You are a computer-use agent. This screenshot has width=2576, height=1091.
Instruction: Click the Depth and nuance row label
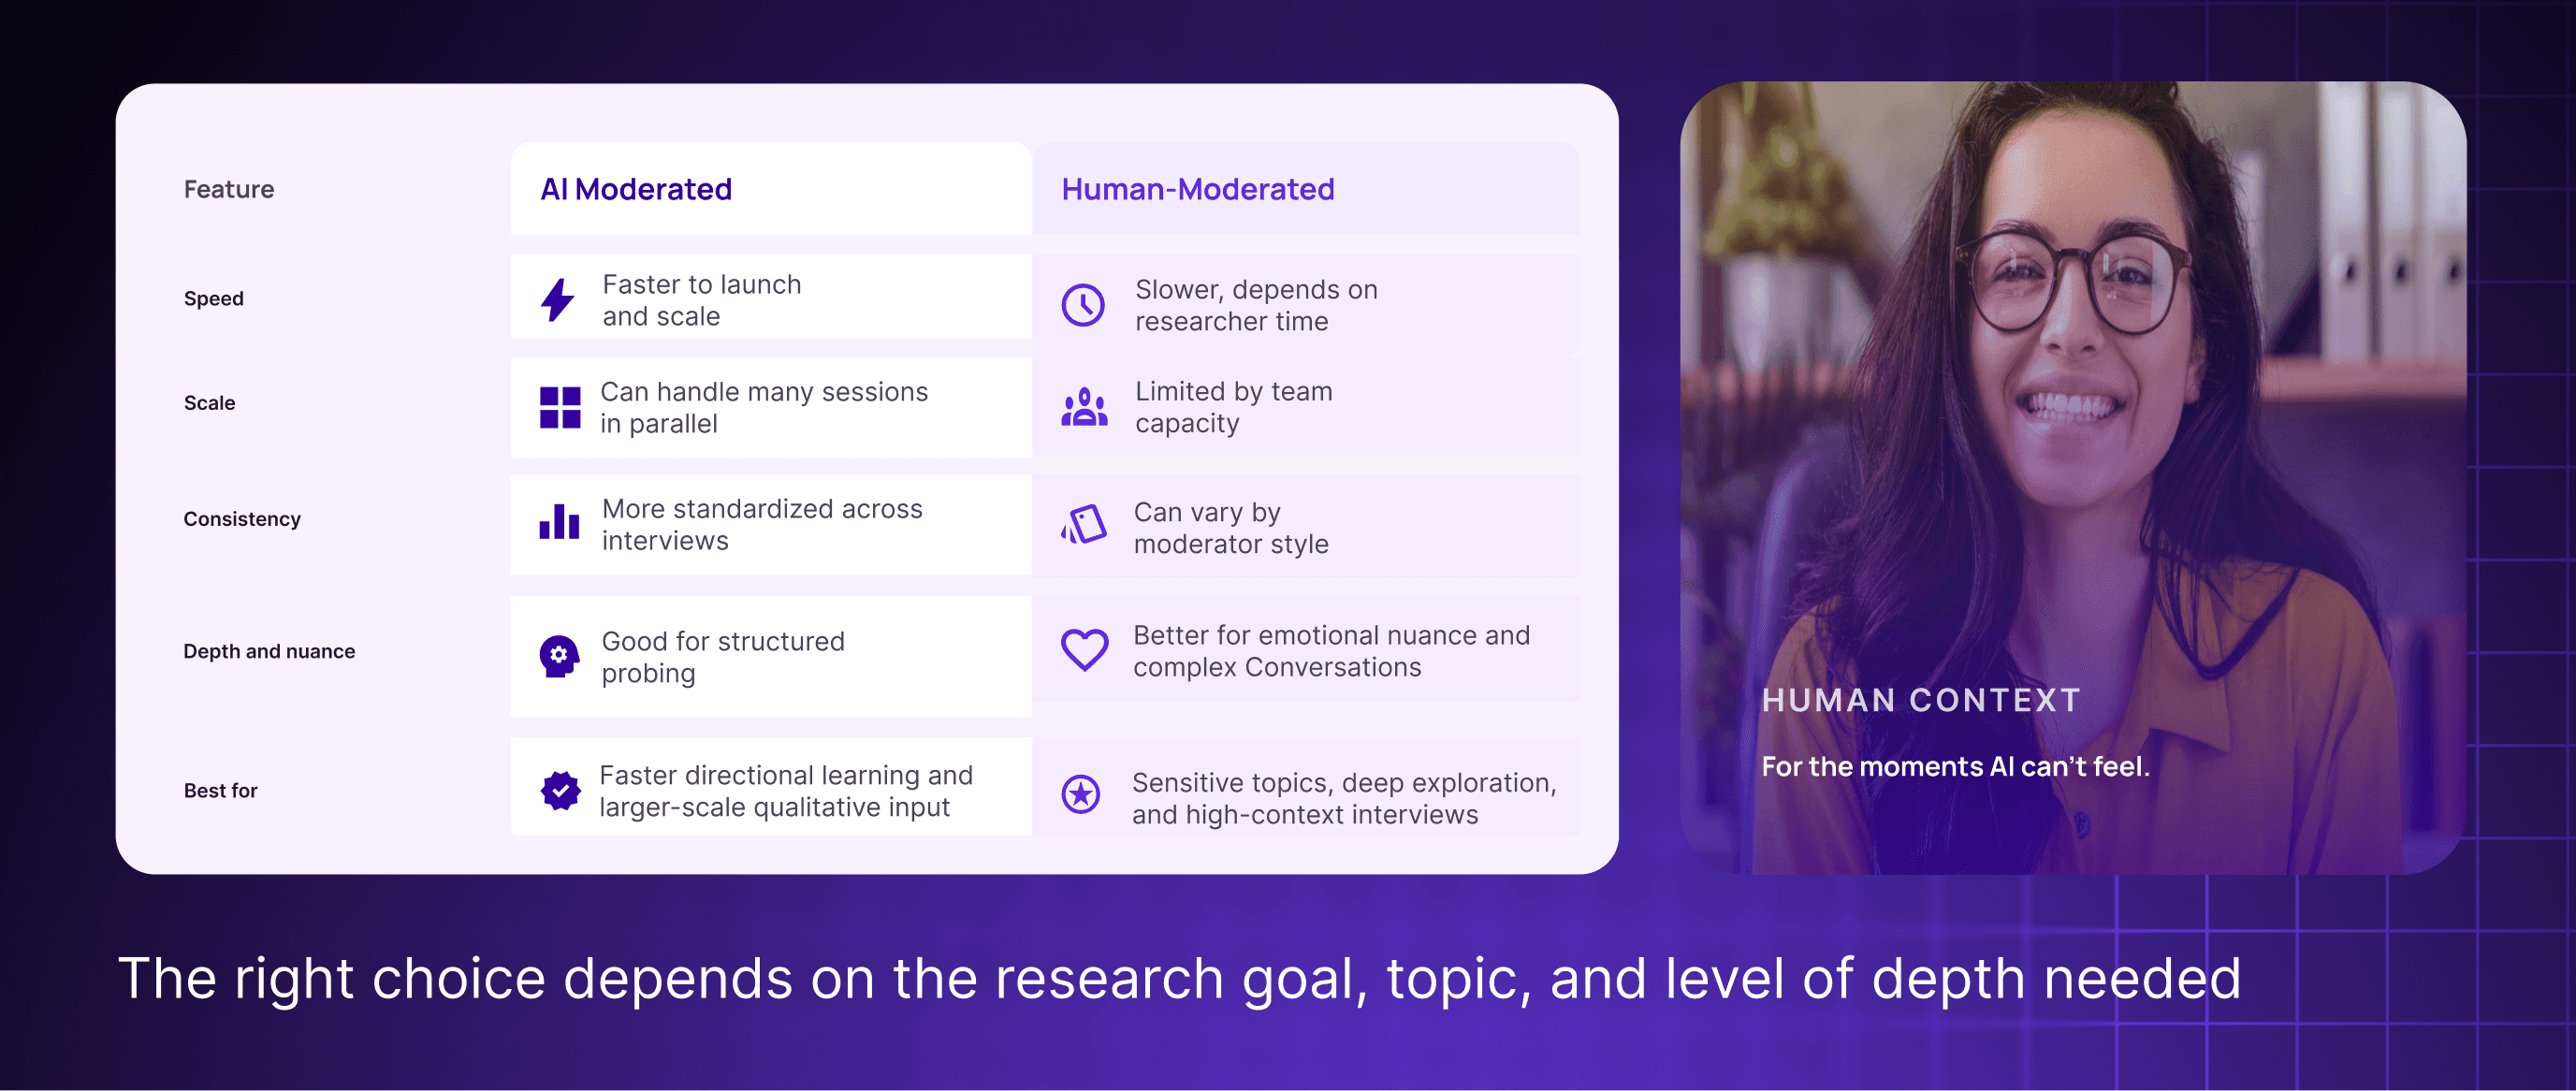[x=269, y=651]
